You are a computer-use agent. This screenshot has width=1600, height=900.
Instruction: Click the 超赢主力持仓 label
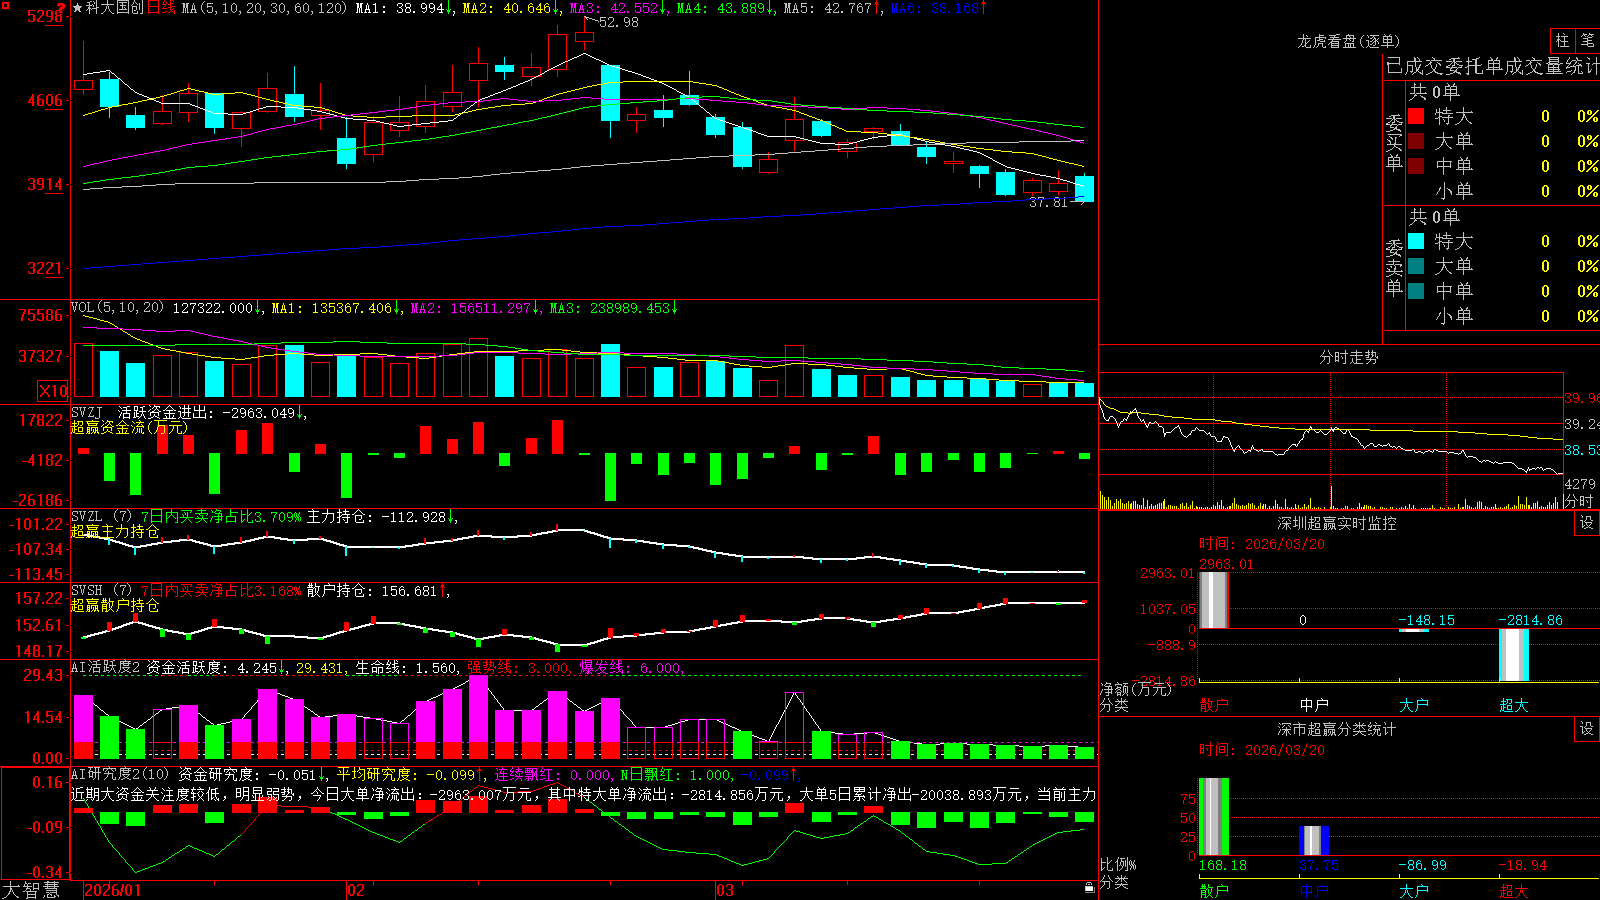tap(115, 531)
